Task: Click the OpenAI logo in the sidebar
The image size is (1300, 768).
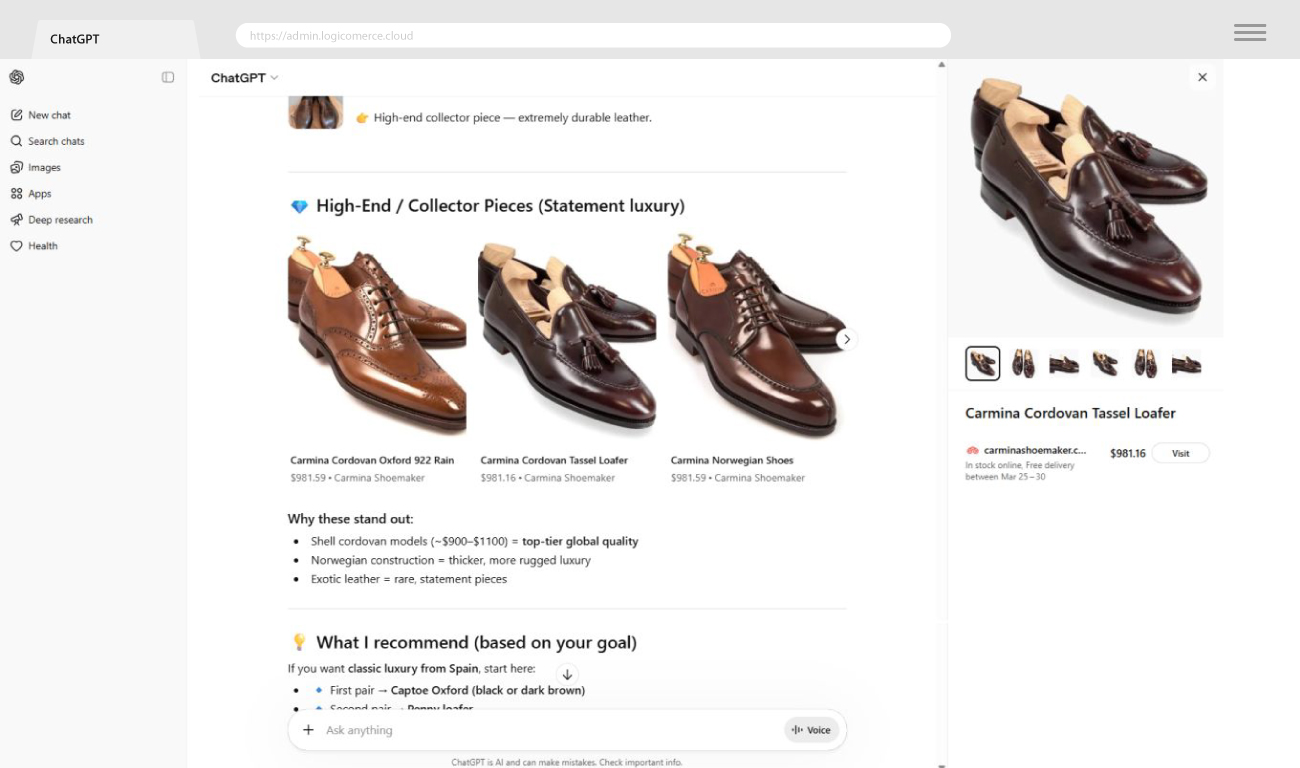Action: (16, 77)
